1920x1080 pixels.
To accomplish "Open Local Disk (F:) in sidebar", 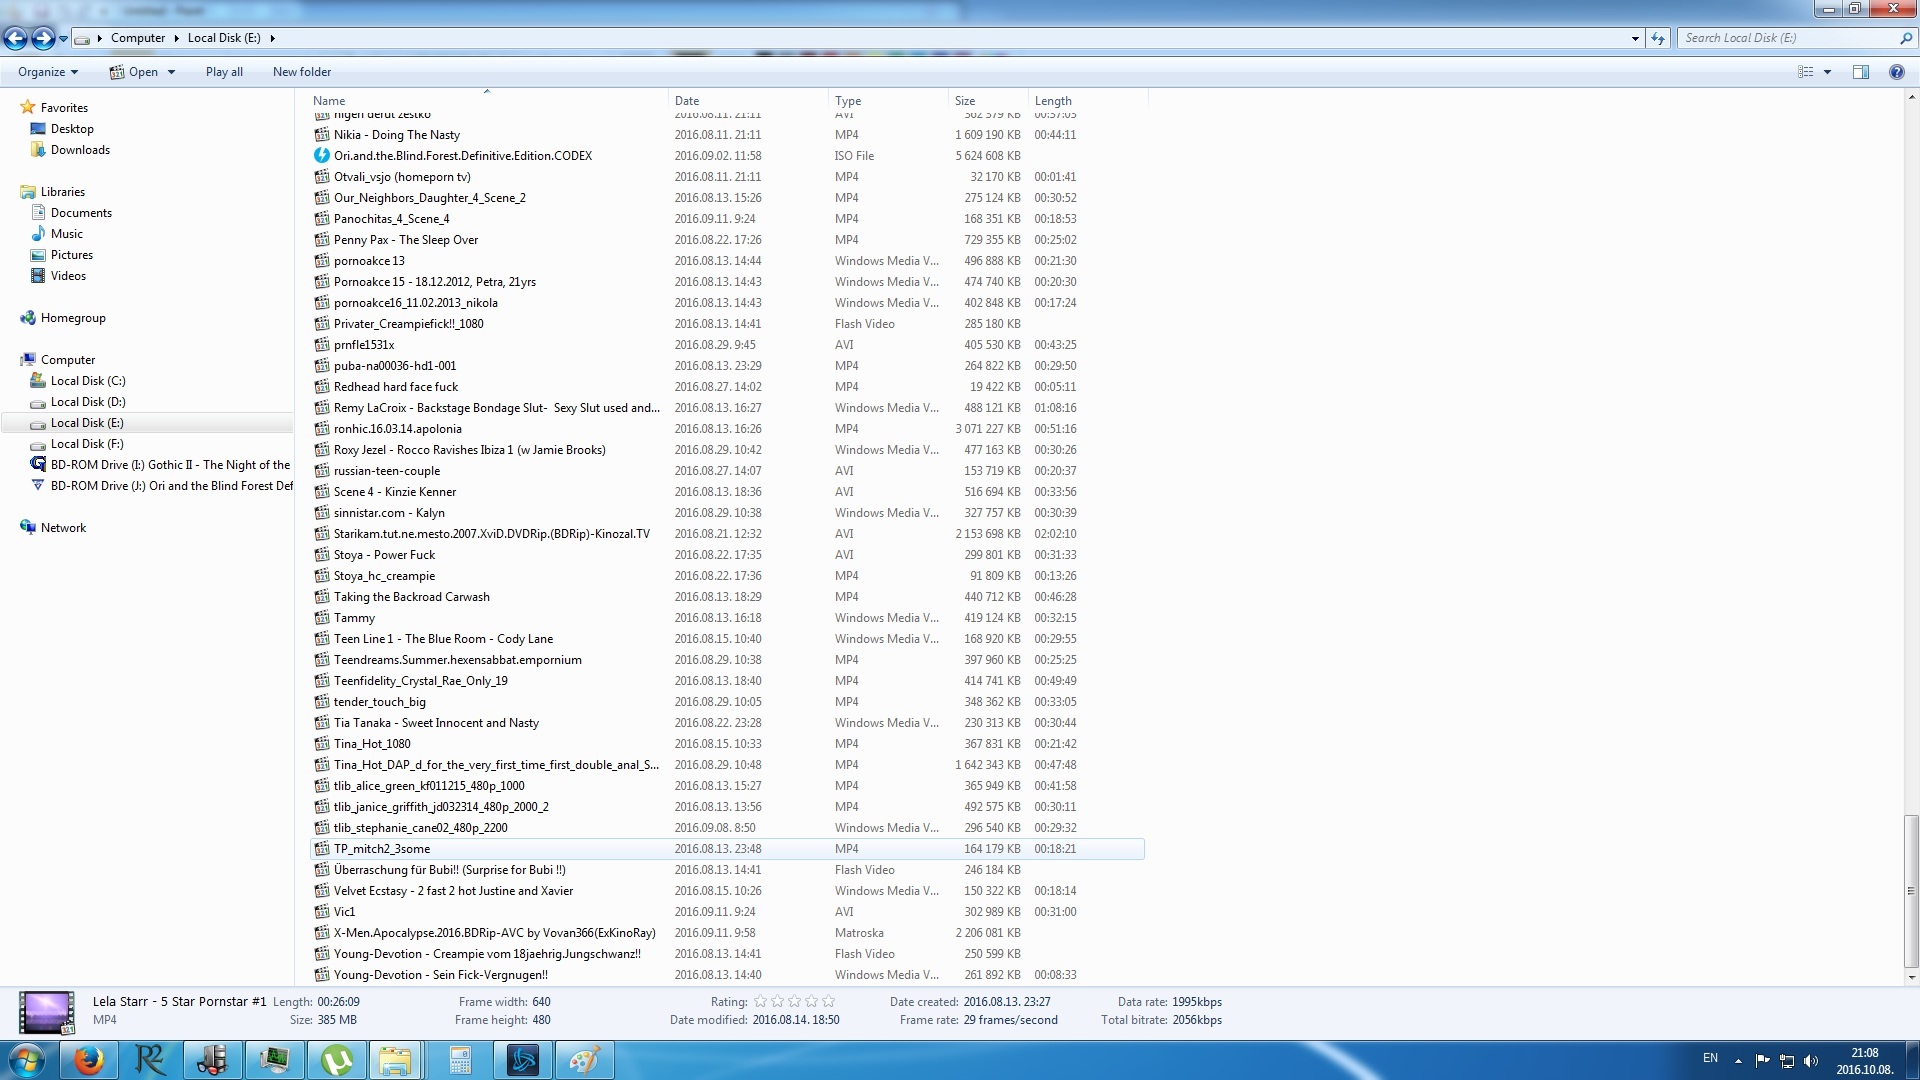I will pyautogui.click(x=87, y=444).
